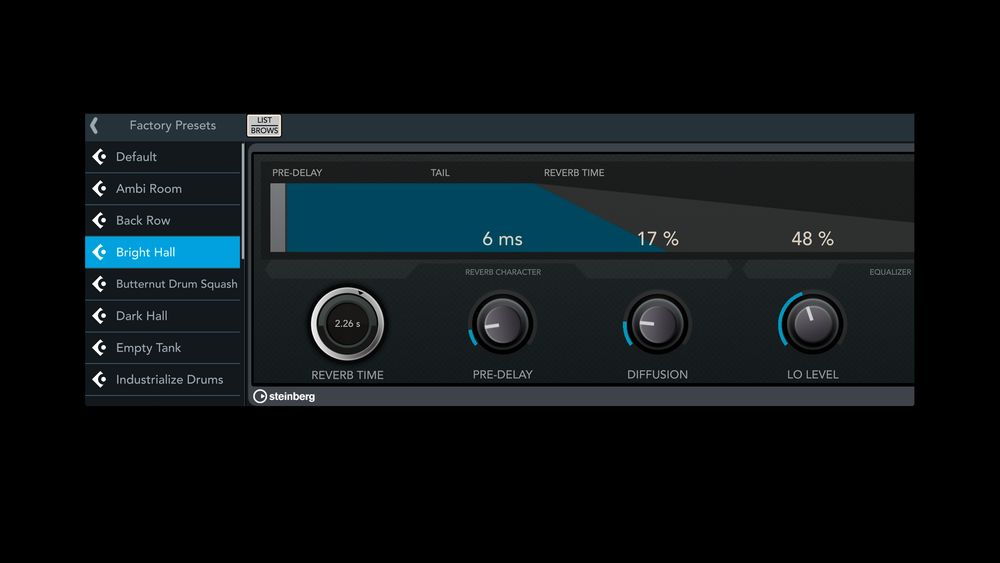Click the 6 ms pre-delay value
The image size is (1000, 563).
502,239
